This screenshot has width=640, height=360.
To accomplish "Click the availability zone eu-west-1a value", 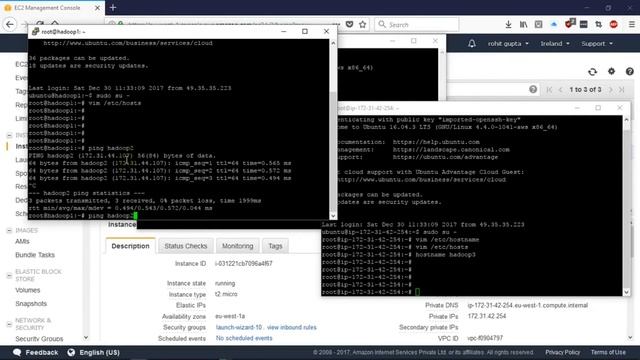I will 230,316.
